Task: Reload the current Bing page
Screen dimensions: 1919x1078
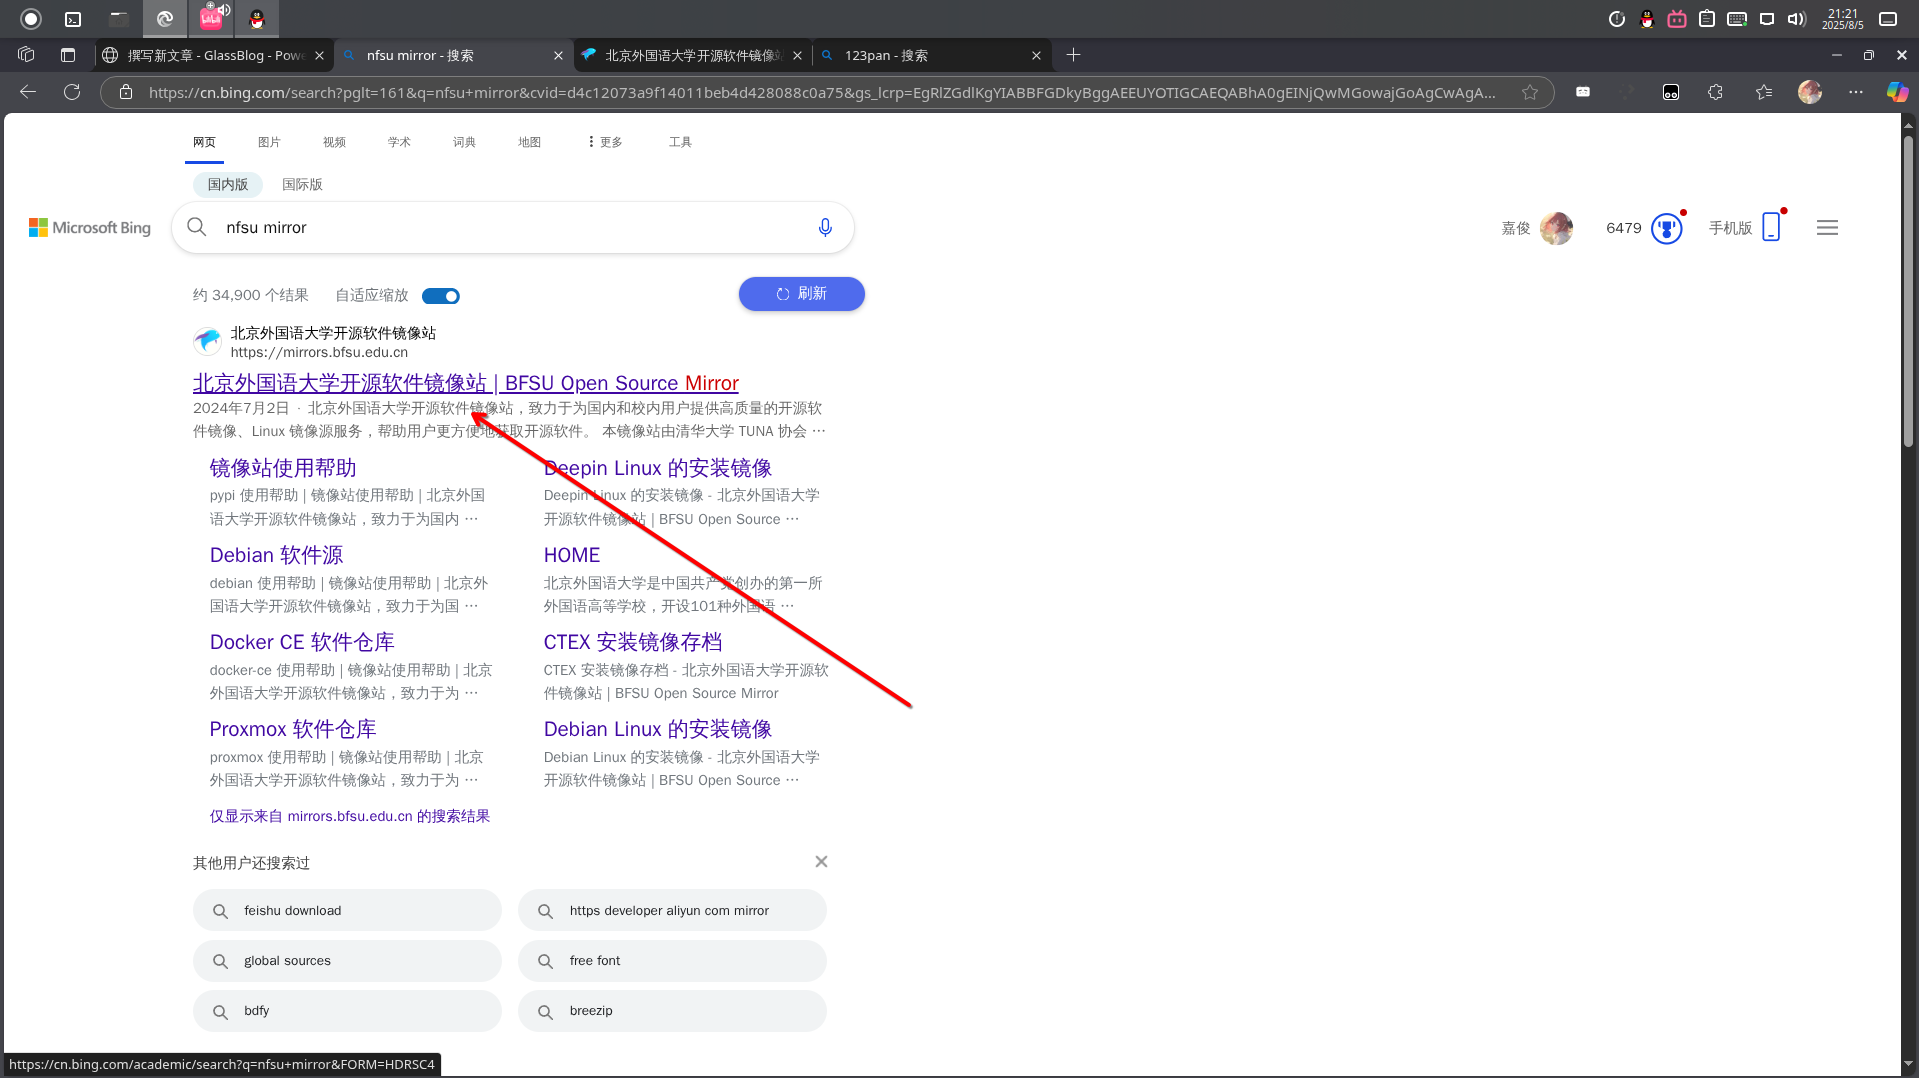Action: pyautogui.click(x=72, y=92)
